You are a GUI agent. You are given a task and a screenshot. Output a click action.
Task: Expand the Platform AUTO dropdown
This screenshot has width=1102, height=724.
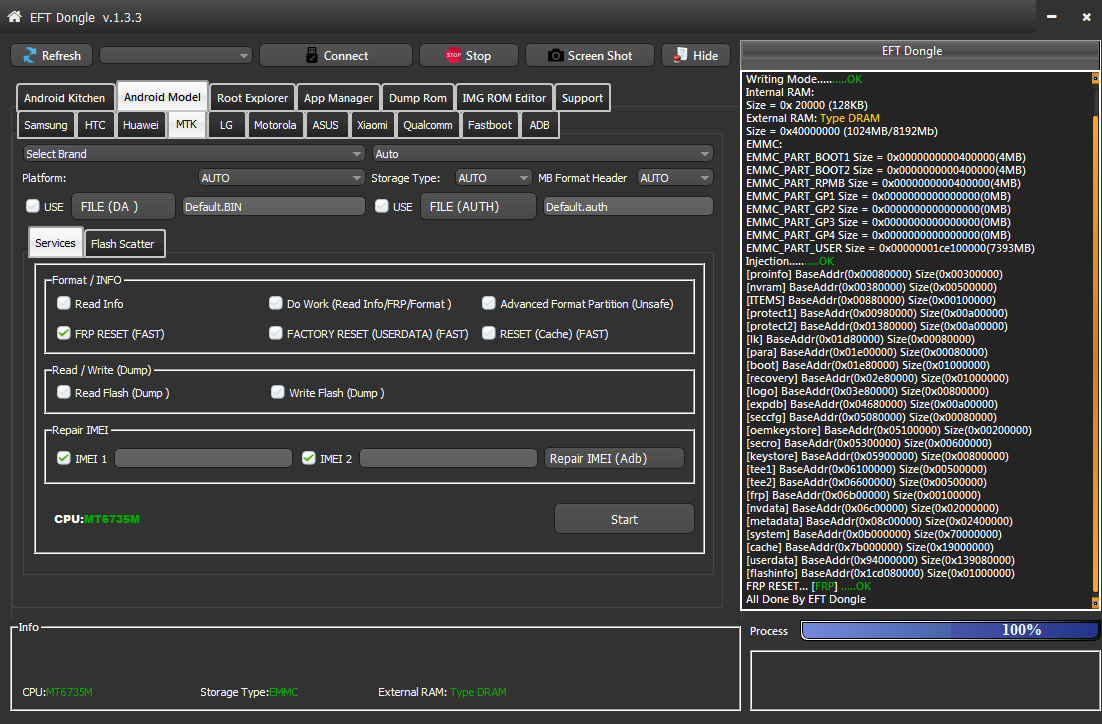(x=281, y=178)
